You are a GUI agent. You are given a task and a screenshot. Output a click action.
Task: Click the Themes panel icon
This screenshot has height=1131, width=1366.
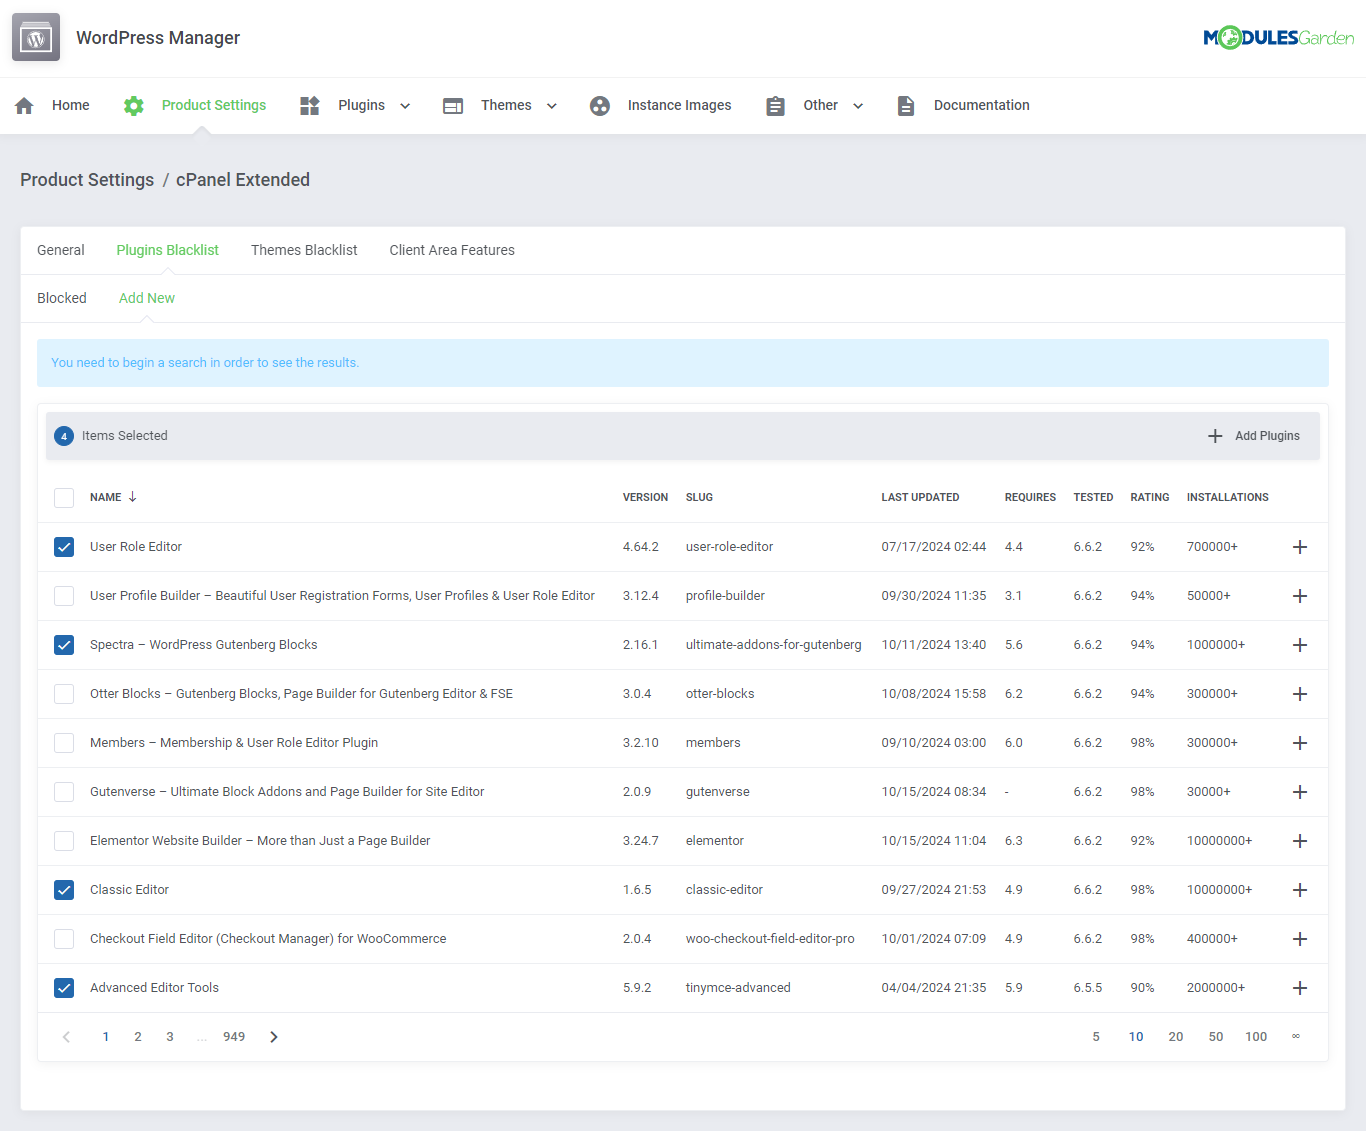click(453, 105)
